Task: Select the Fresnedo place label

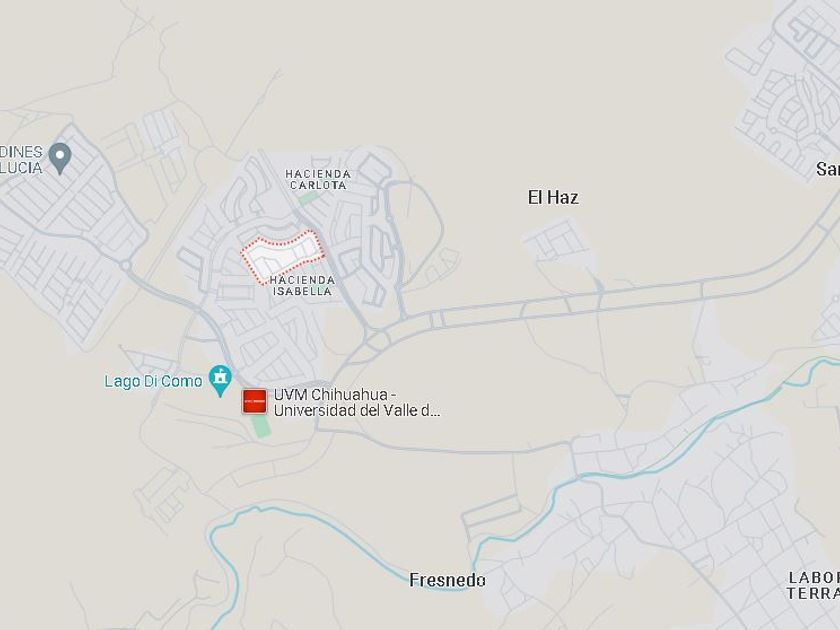Action: [447, 580]
